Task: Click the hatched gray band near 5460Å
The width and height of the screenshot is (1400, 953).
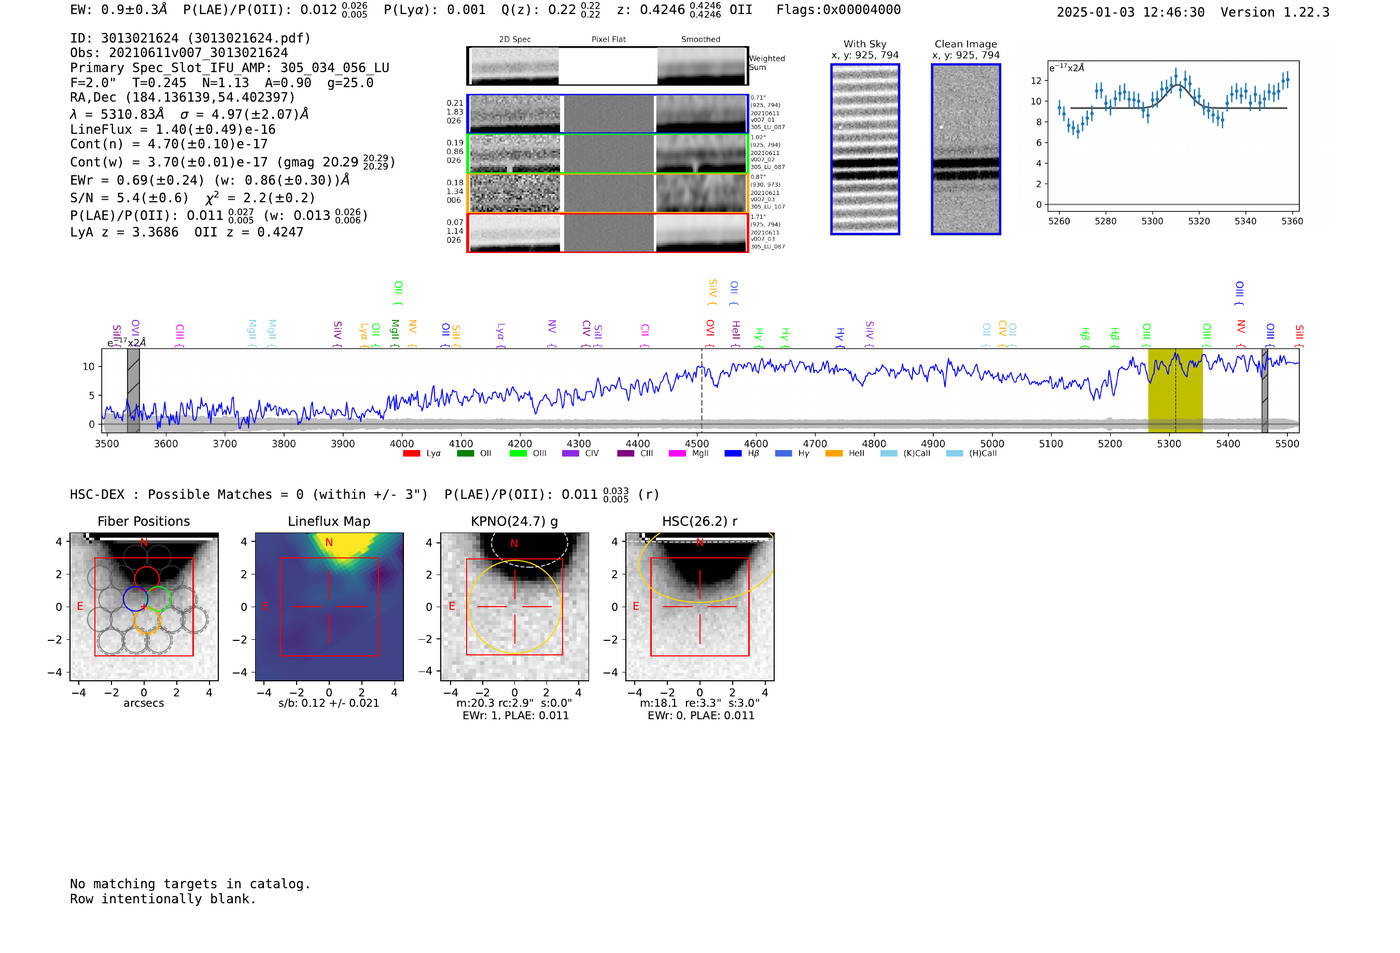Action: [x=1264, y=391]
